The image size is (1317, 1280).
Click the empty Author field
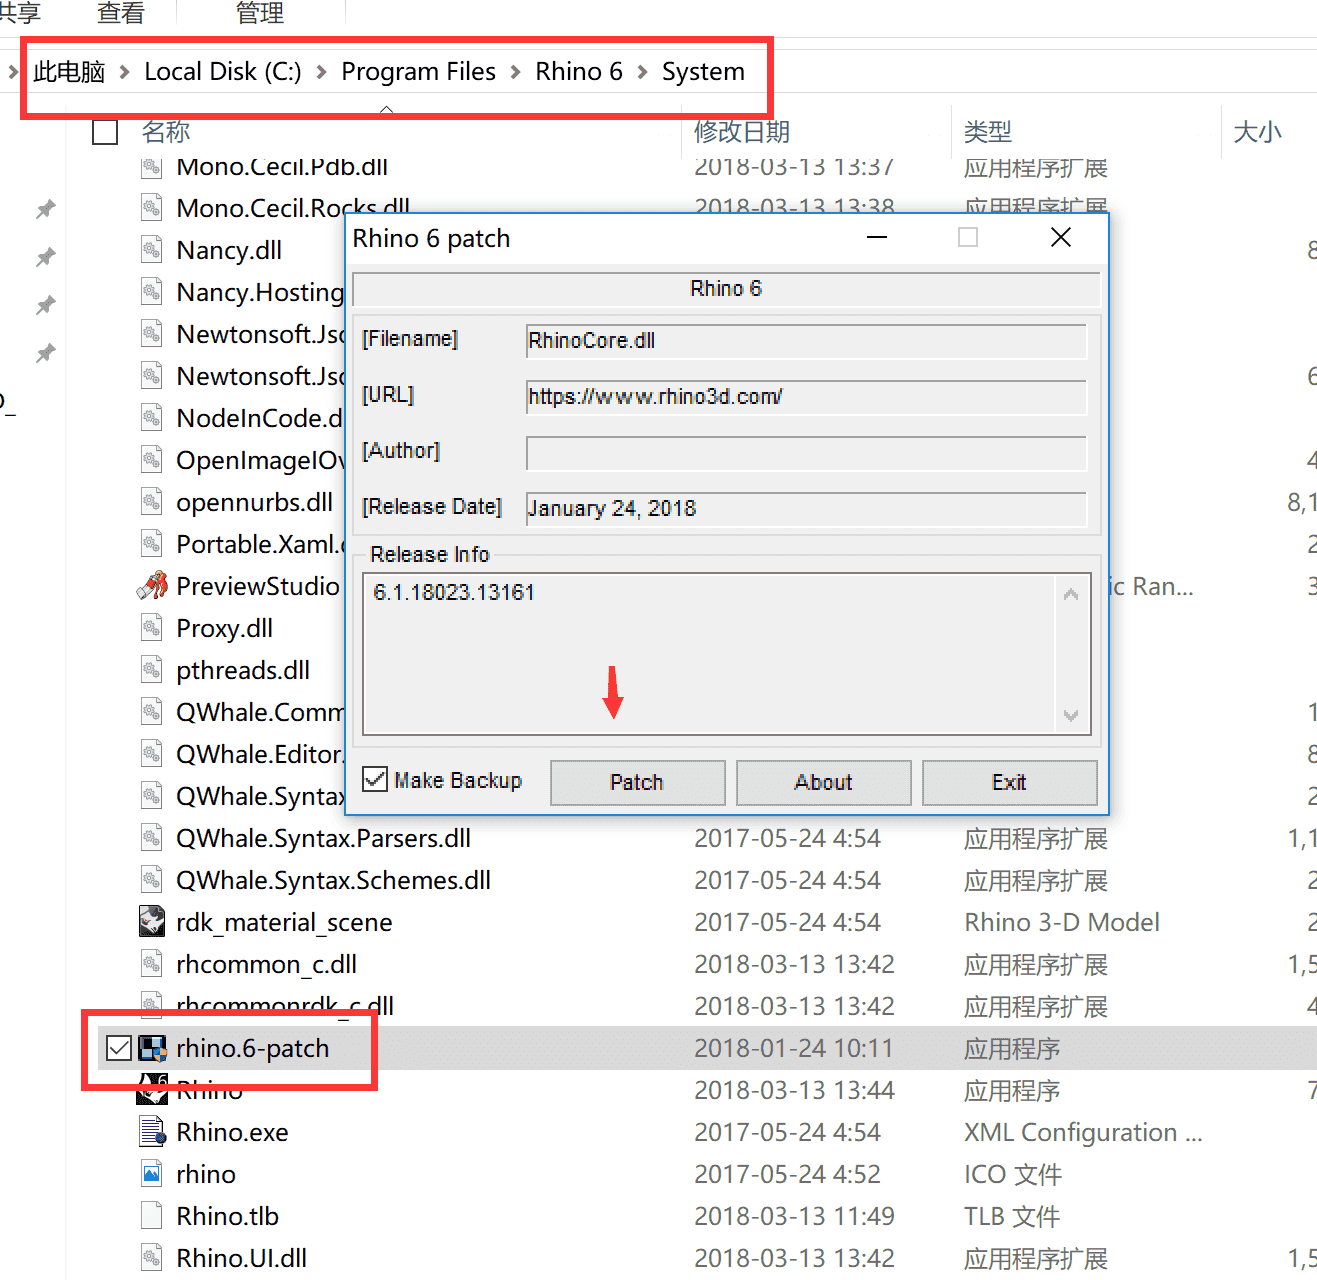[806, 453]
